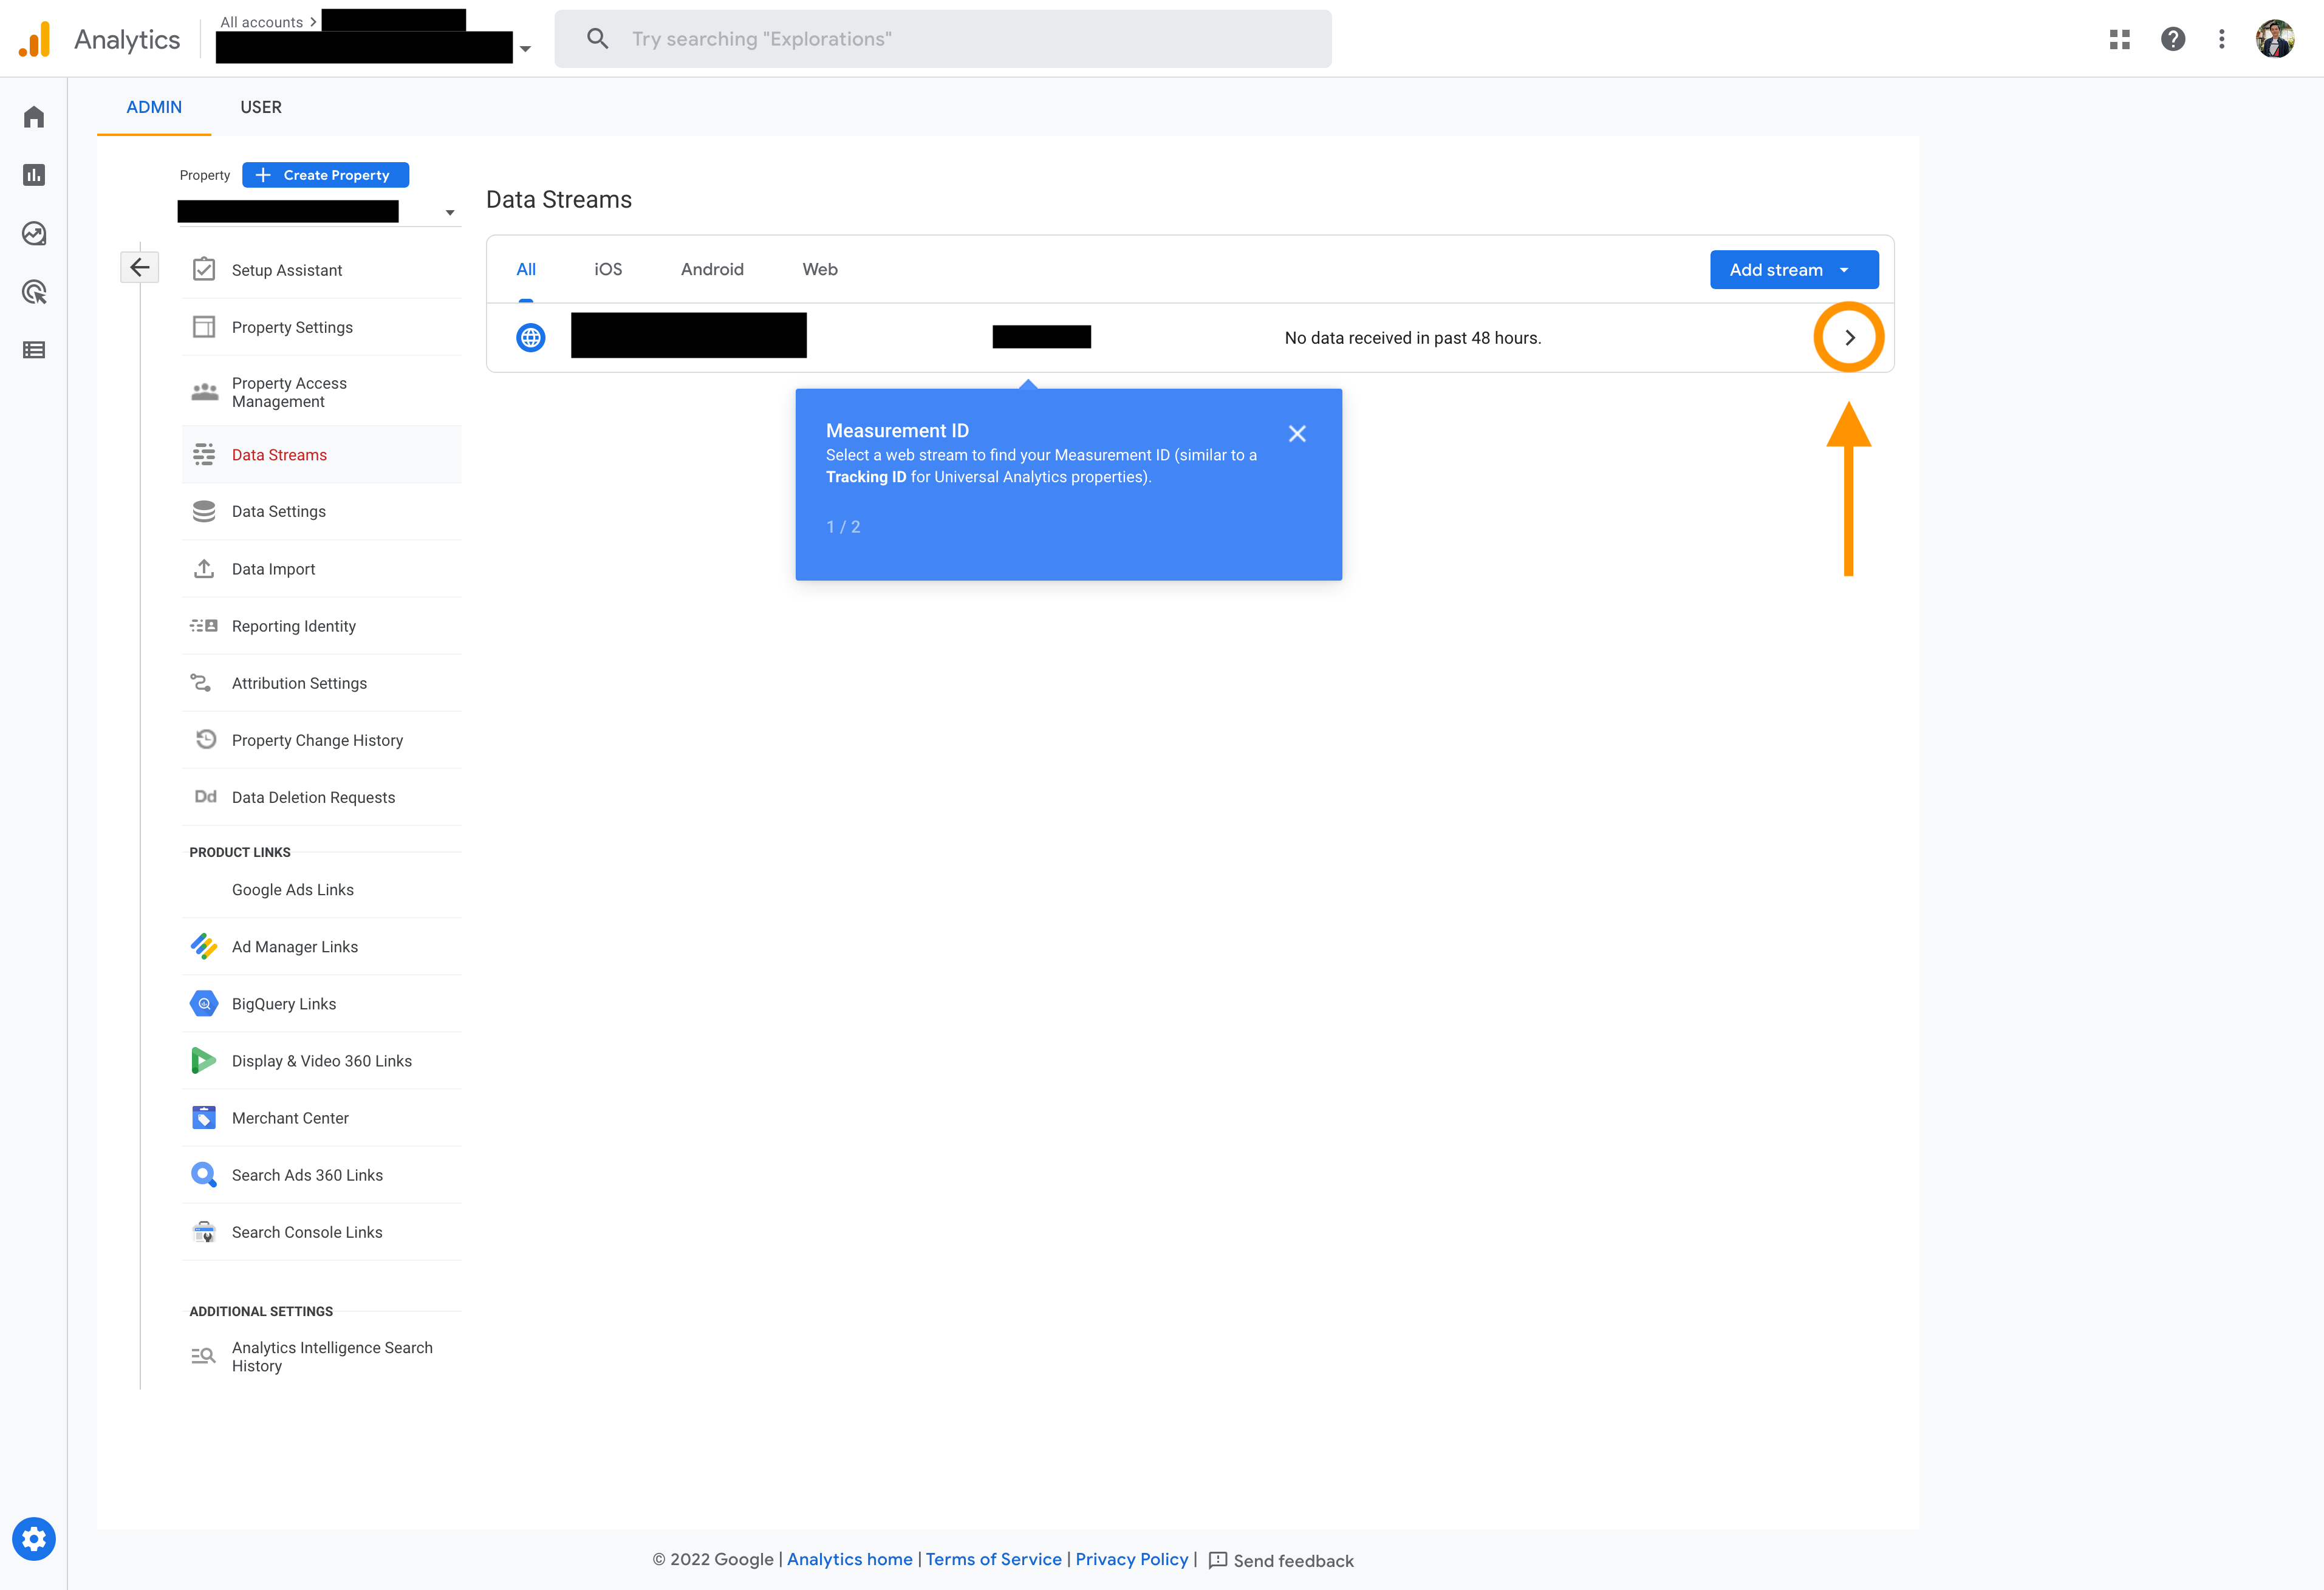
Task: Open the Terms of Service link
Action: (993, 1559)
